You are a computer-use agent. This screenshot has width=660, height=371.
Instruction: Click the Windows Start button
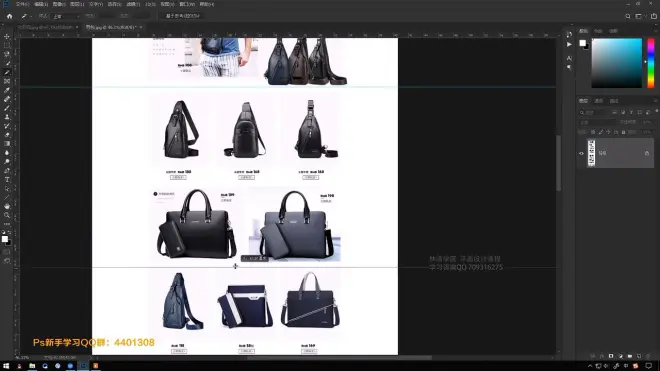6,366
